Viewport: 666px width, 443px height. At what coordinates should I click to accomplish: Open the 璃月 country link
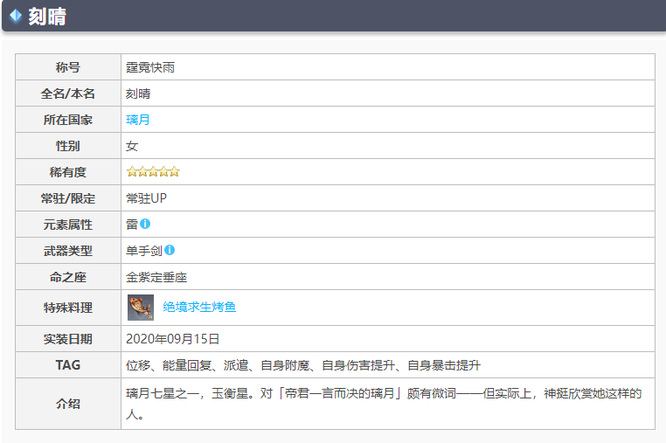[x=138, y=119]
